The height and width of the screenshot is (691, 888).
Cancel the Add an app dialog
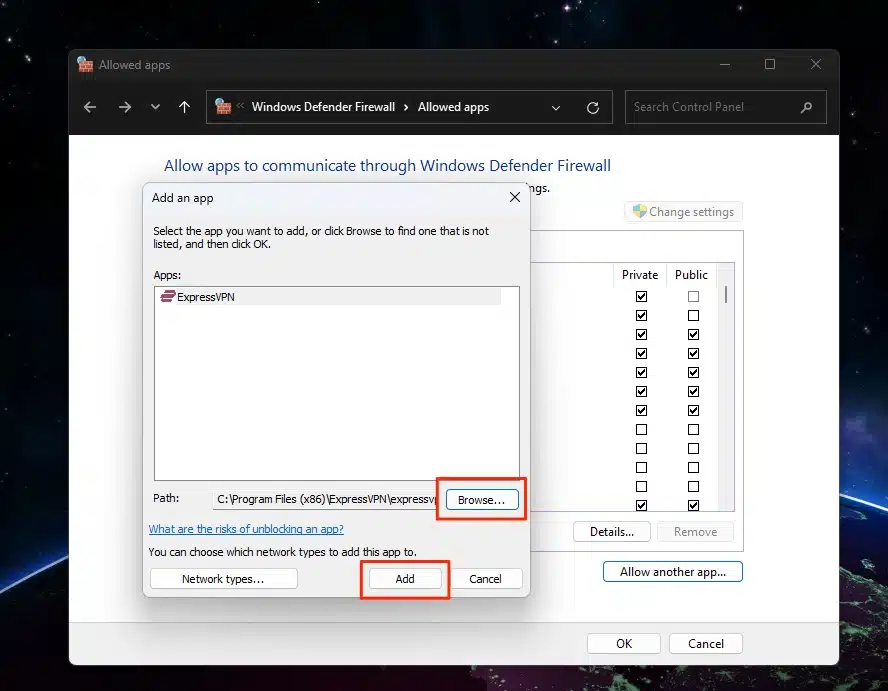[x=485, y=579]
